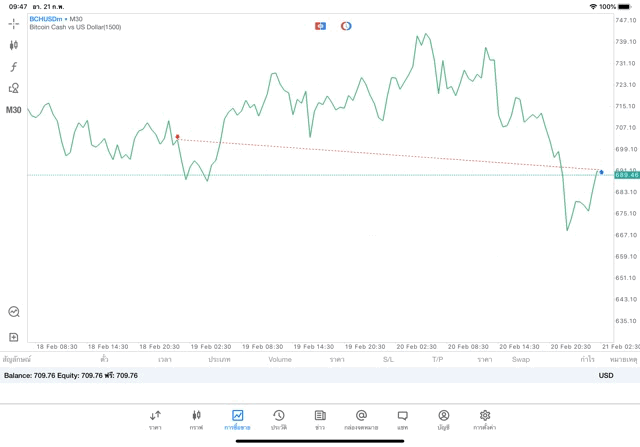
Task: Click the Swap column header
Action: tap(521, 359)
